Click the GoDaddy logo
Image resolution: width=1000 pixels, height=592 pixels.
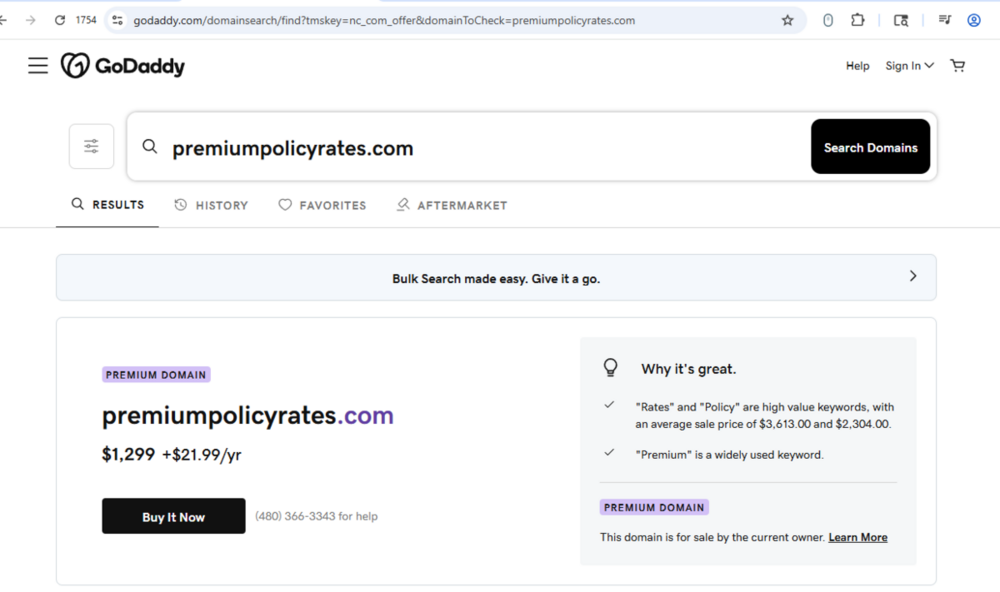click(123, 66)
